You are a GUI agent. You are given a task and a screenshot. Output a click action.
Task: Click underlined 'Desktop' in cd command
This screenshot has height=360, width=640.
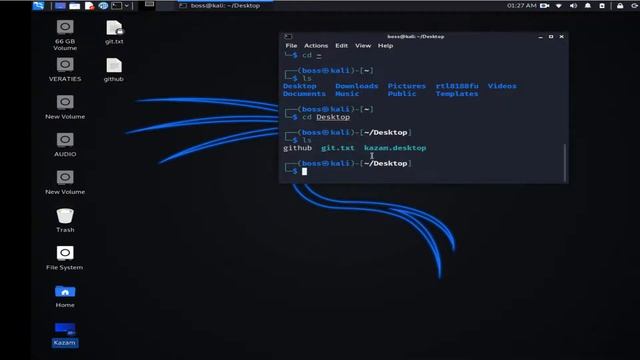[x=333, y=117]
